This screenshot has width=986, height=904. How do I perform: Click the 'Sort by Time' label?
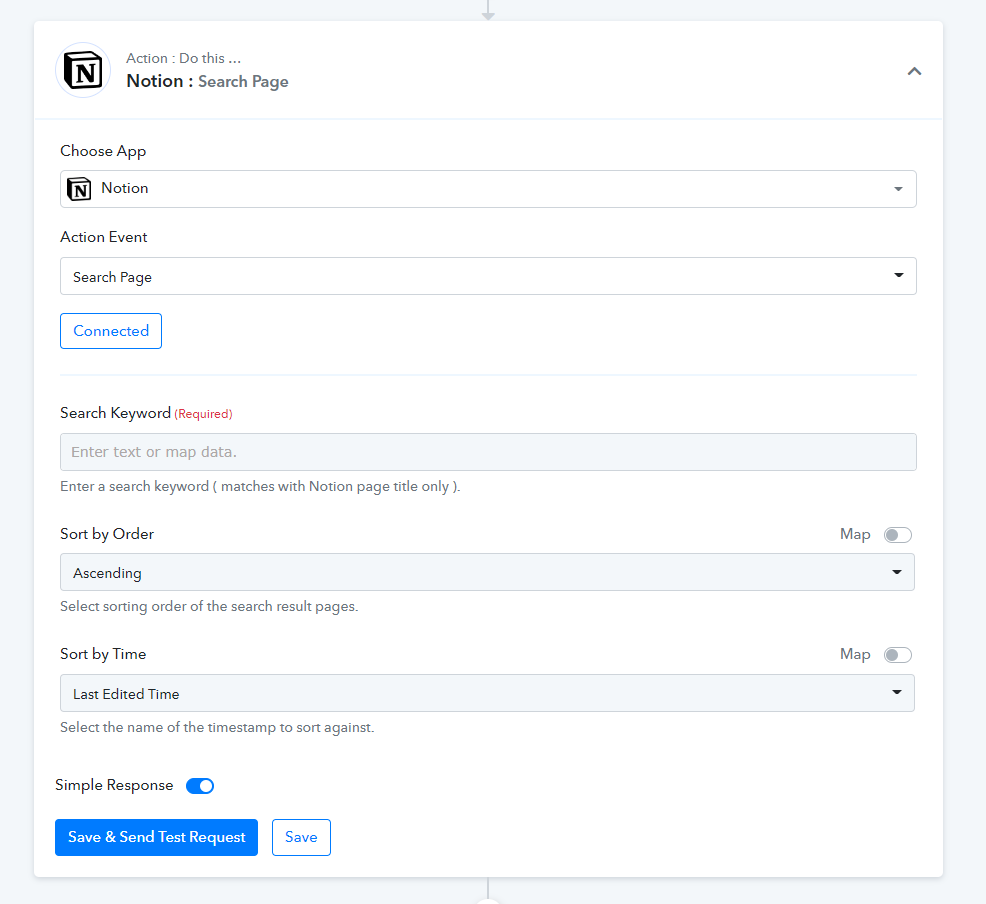103,654
